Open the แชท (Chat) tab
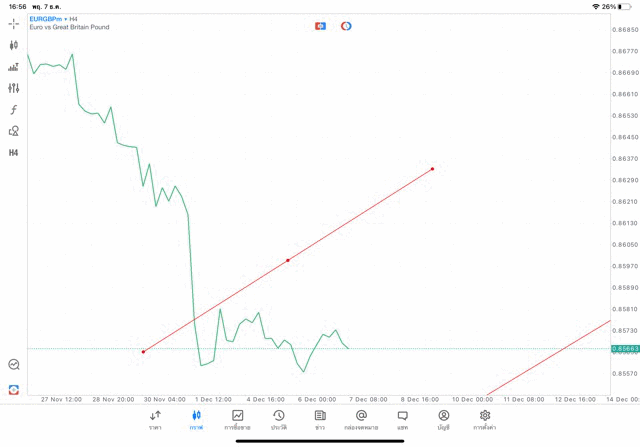This screenshot has height=447, width=640. (402, 419)
